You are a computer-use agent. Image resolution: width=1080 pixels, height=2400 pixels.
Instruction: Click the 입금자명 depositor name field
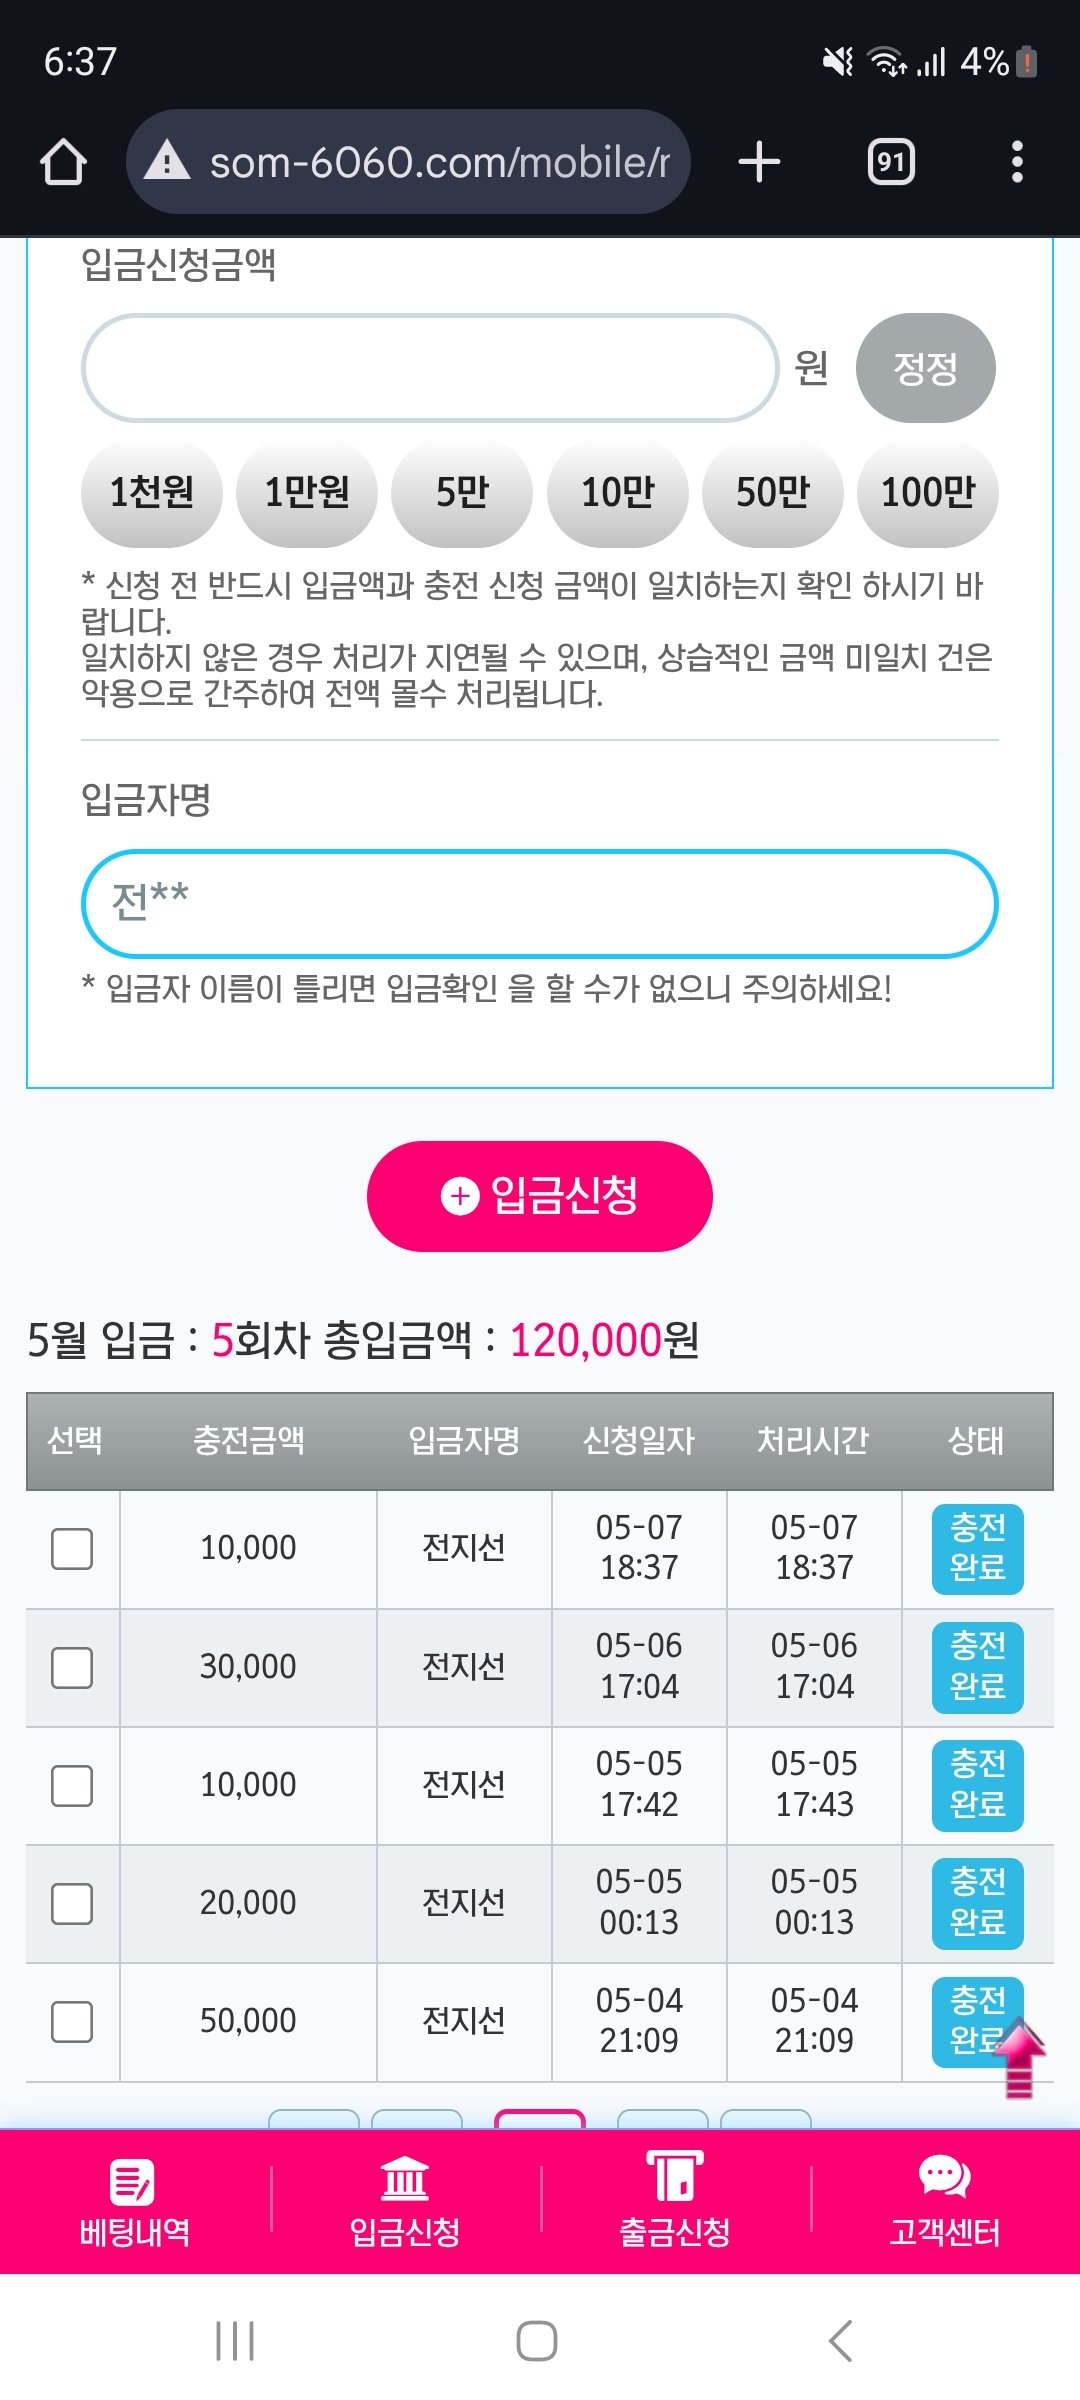(x=540, y=903)
